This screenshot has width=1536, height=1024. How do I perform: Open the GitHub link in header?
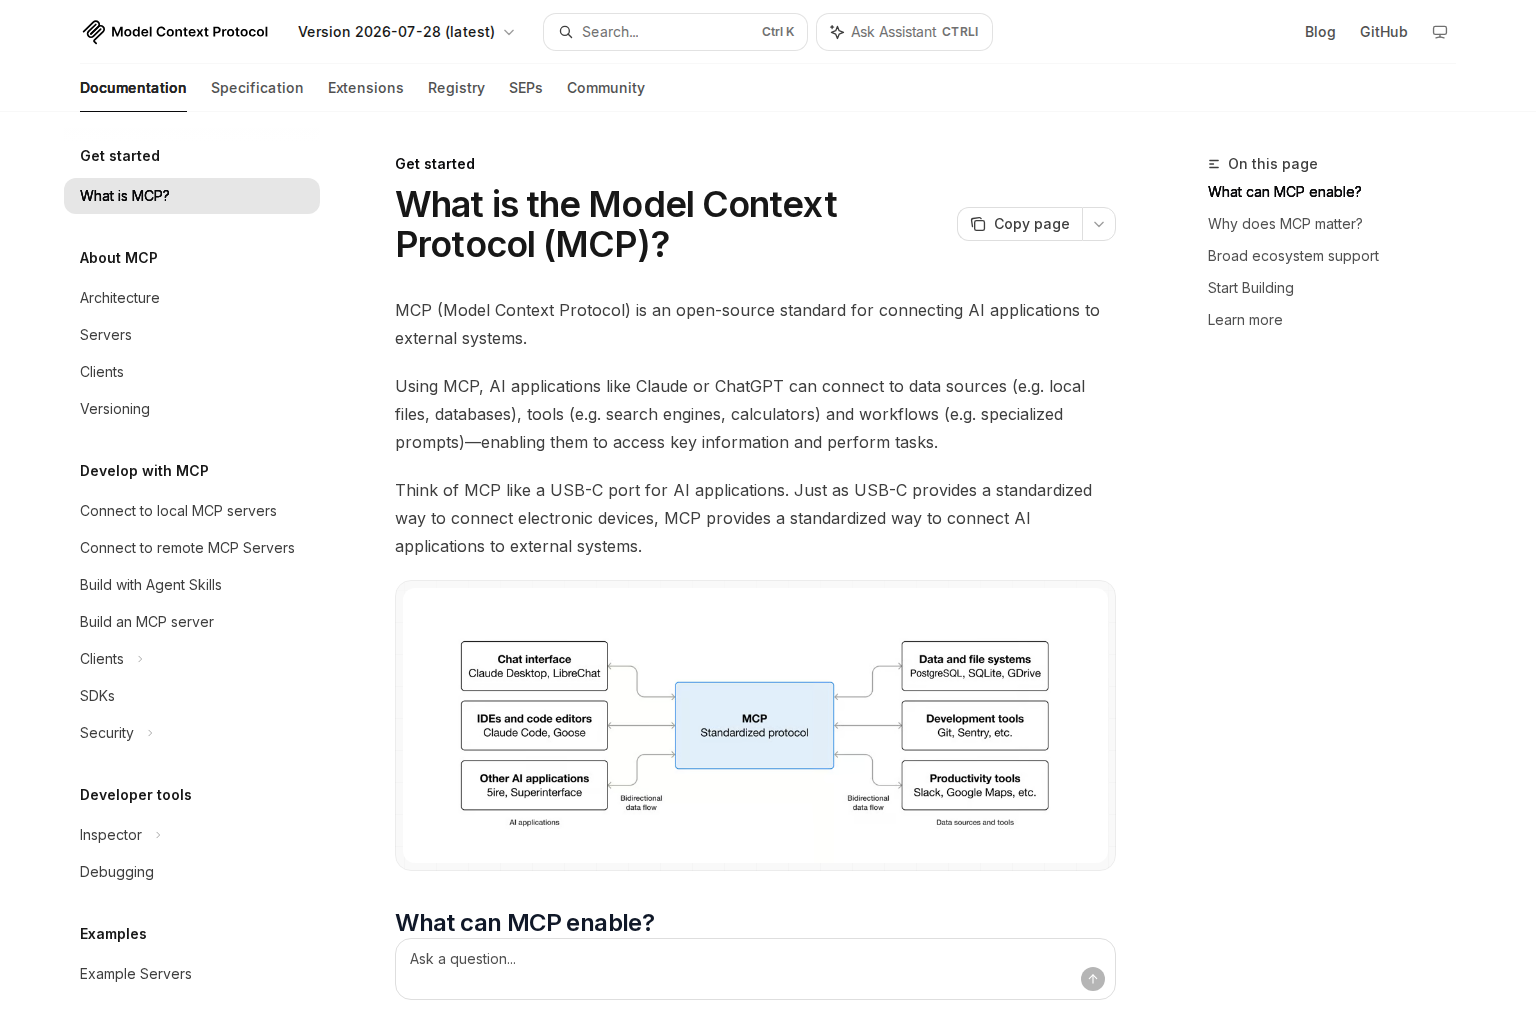click(1383, 32)
